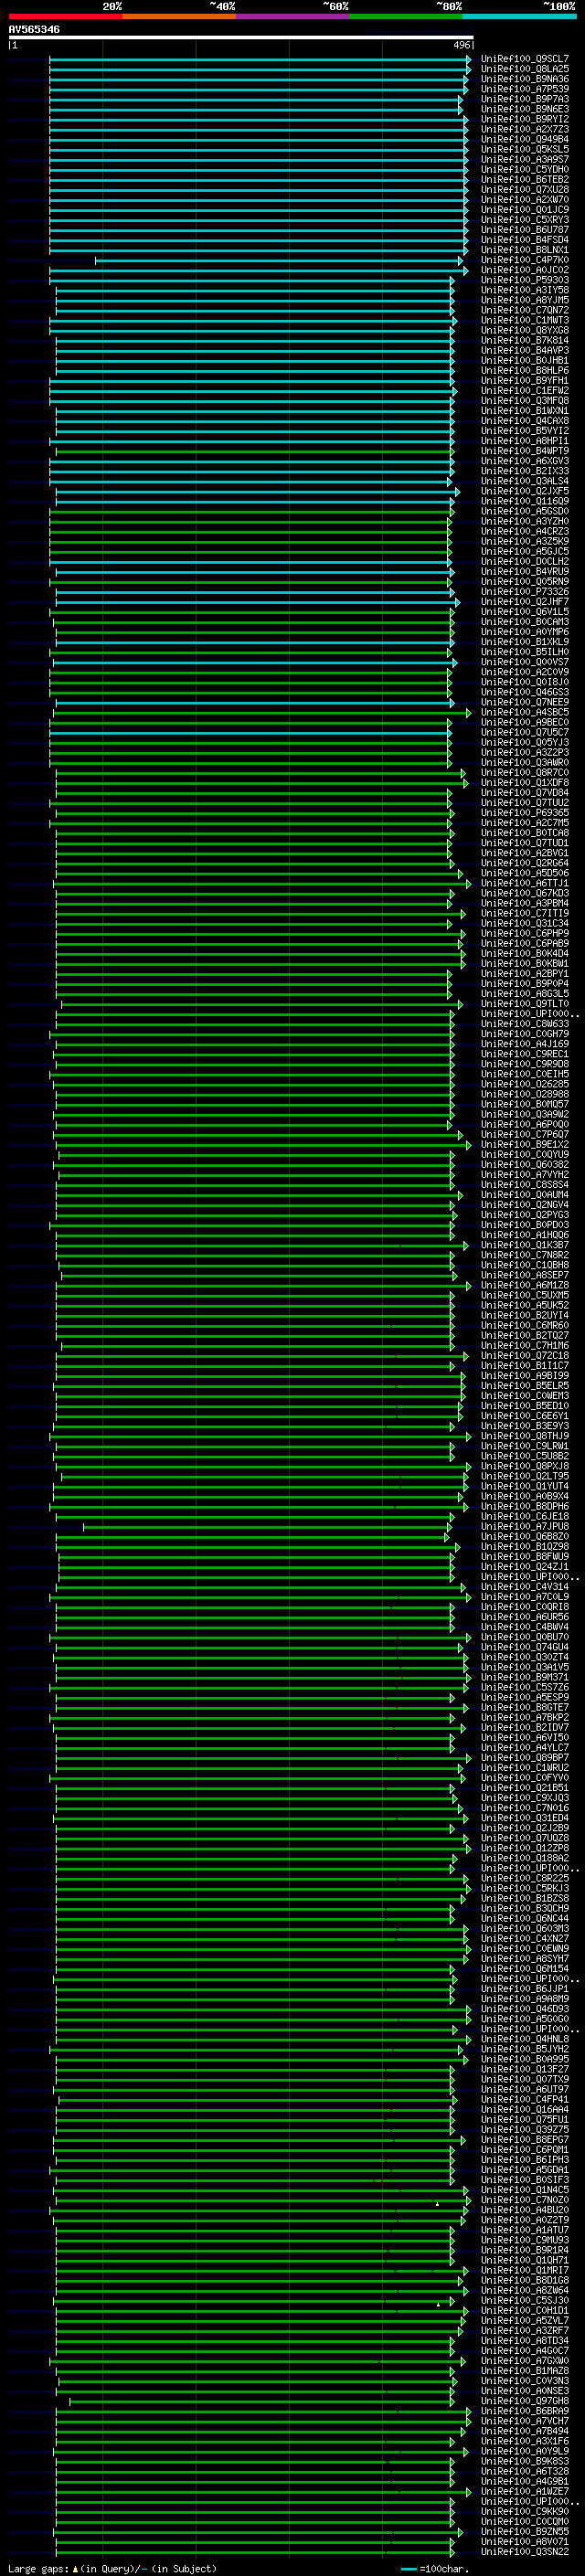Click the query end position label 496
This screenshot has width=585, height=2576.
point(462,45)
